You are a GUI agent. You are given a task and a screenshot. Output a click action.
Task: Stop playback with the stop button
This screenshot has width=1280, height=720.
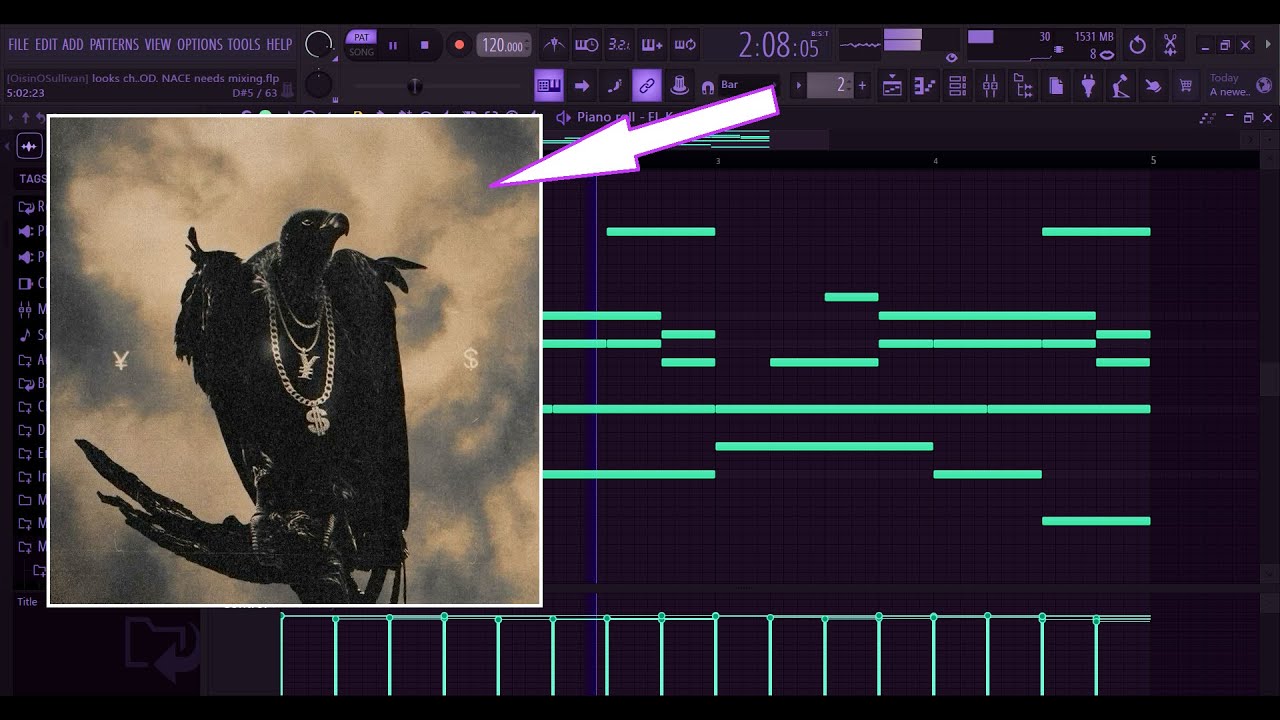[424, 45]
